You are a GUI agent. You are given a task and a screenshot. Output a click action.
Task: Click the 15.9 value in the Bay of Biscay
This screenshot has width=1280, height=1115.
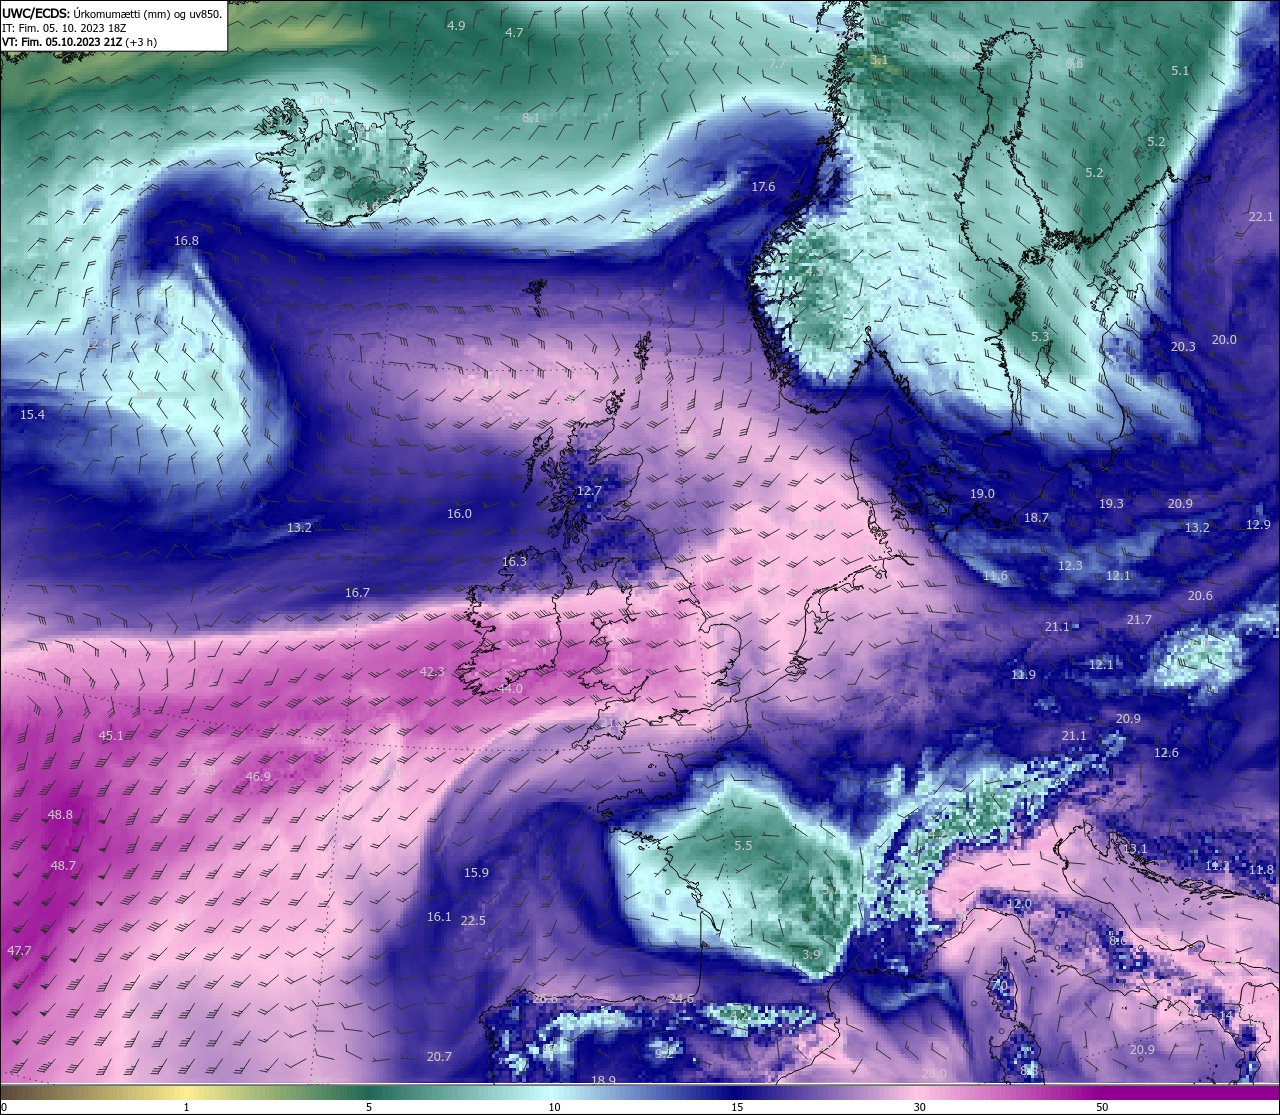click(x=476, y=872)
